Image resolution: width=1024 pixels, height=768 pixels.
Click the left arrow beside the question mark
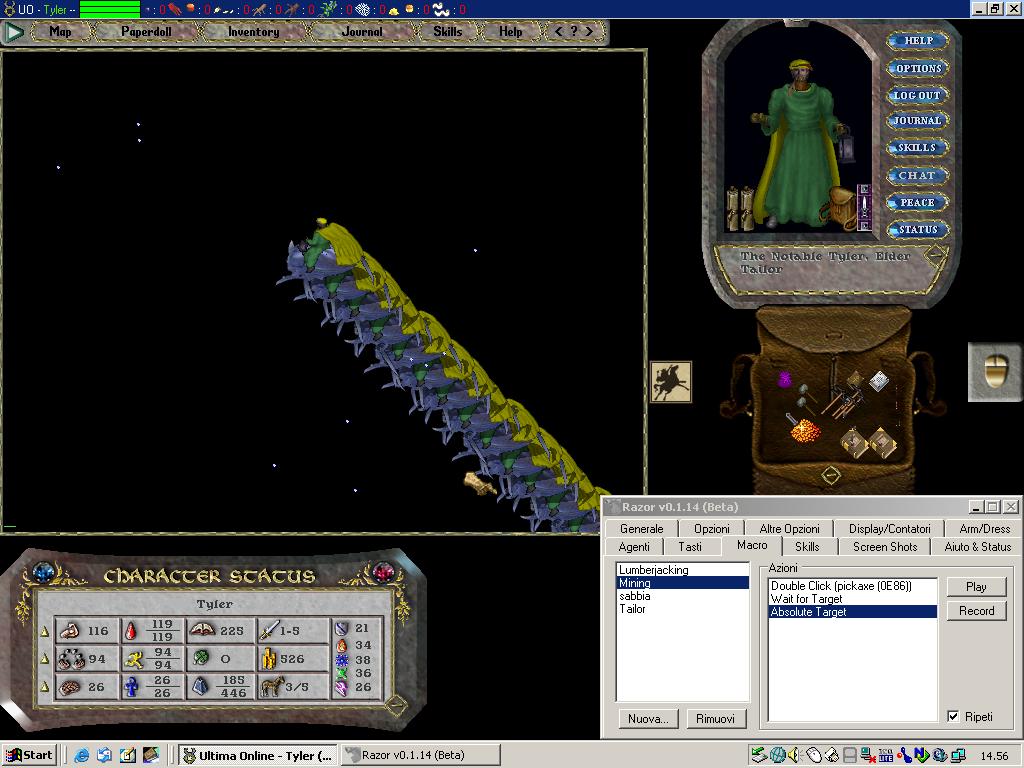pos(558,31)
